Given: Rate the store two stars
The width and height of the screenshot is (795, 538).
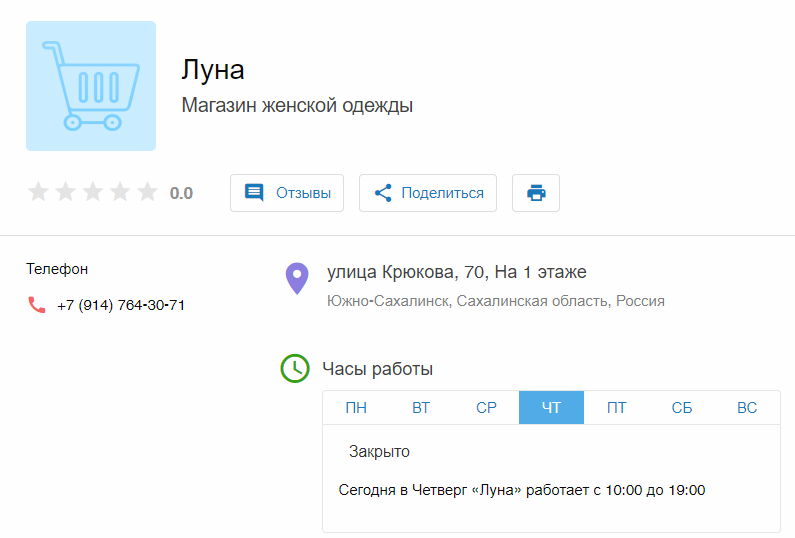Looking at the screenshot, I should coord(65,192).
